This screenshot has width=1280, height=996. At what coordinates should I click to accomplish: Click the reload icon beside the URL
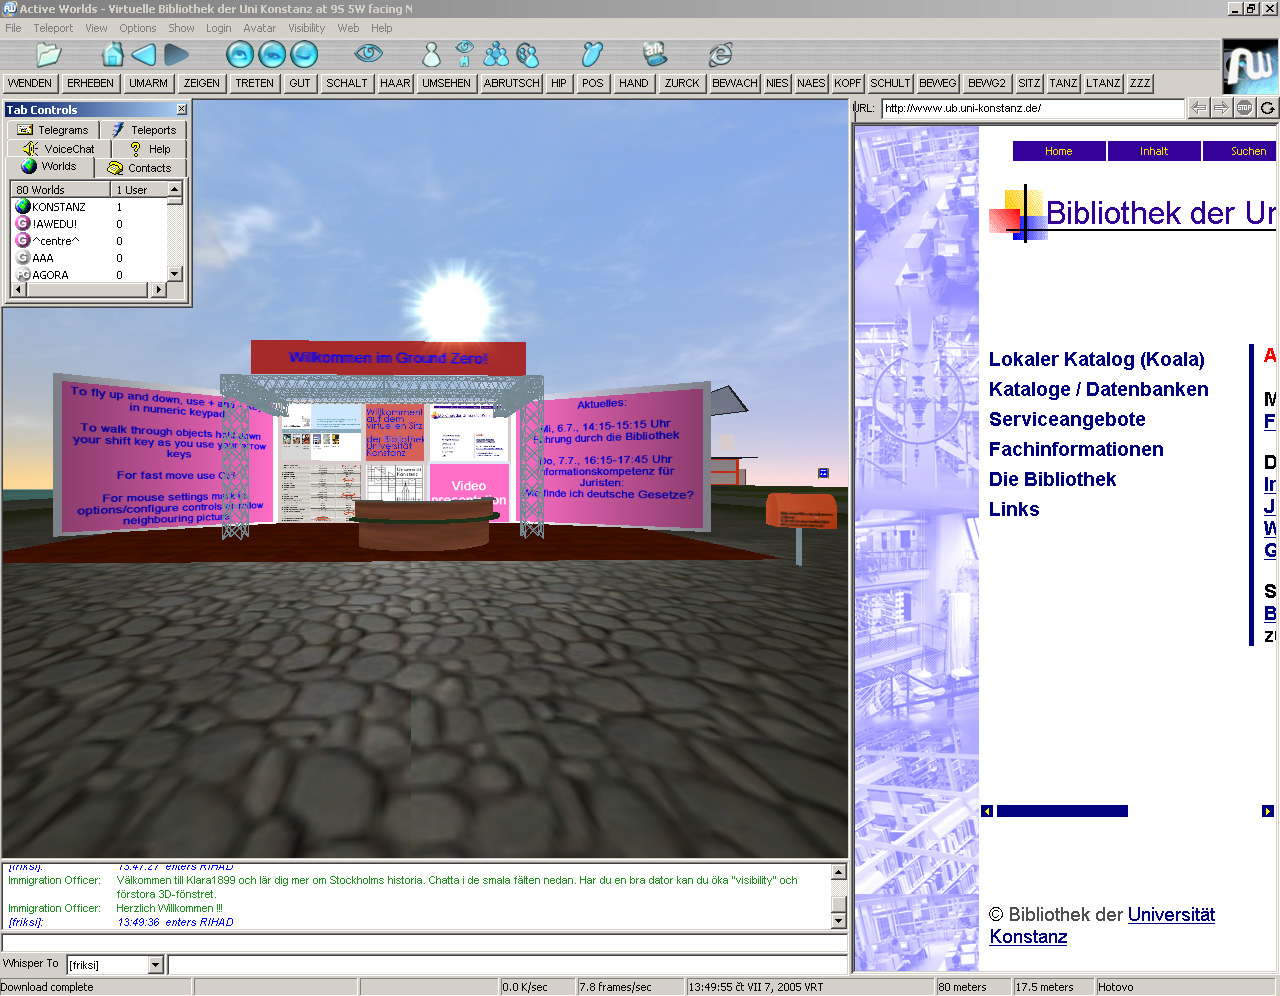1267,108
